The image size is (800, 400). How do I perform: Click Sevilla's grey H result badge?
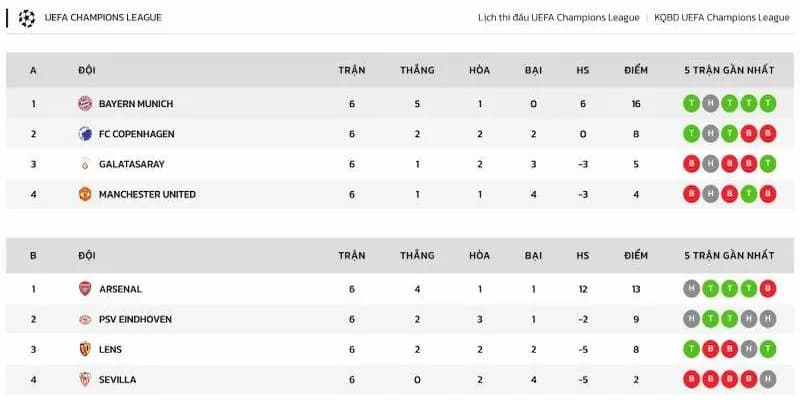point(767,379)
